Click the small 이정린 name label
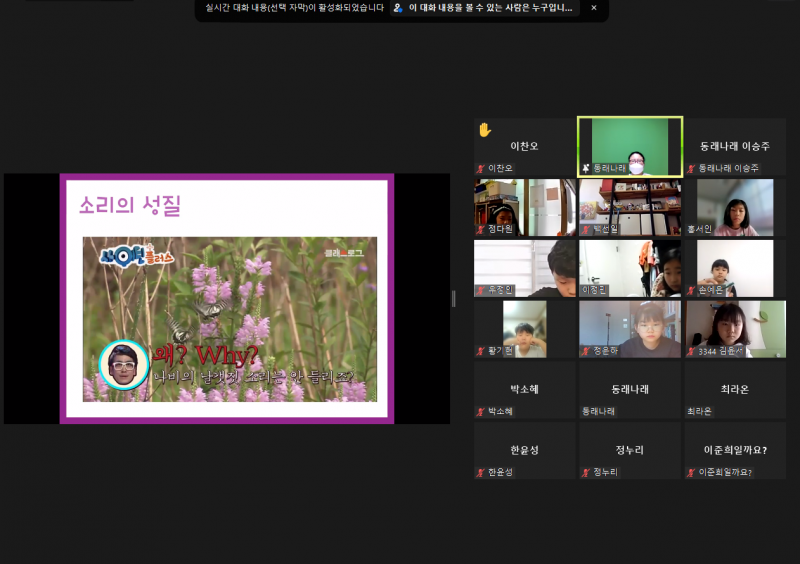The width and height of the screenshot is (800, 564). pos(594,290)
